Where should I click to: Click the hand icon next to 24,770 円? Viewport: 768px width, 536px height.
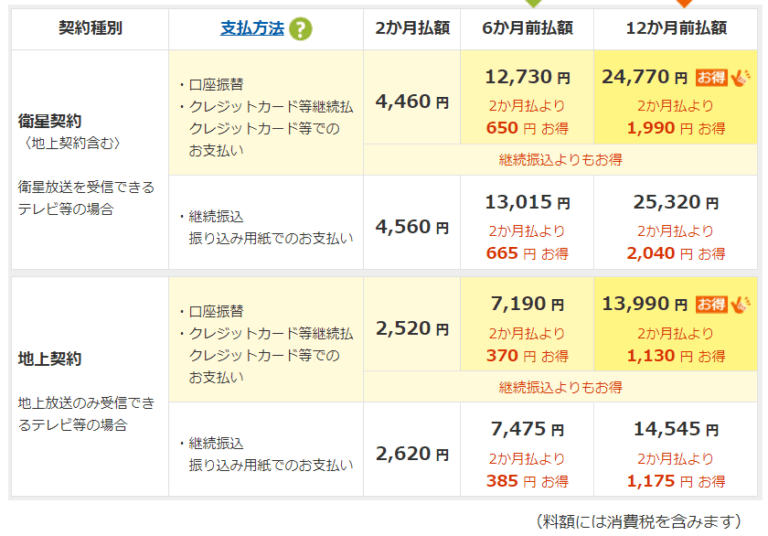click(739, 77)
